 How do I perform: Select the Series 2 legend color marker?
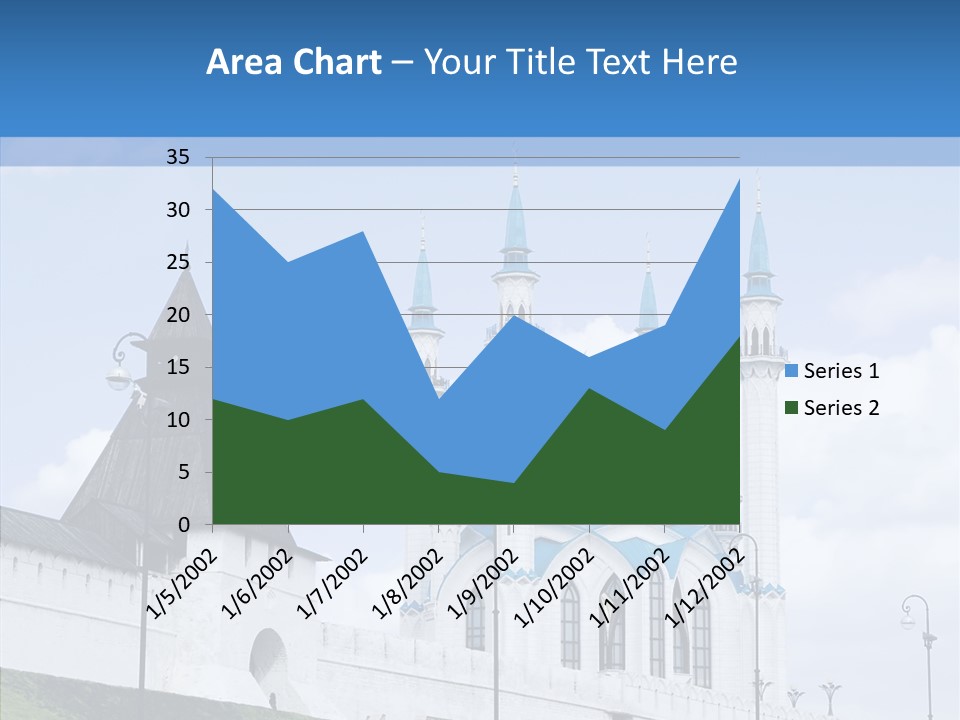(x=790, y=407)
